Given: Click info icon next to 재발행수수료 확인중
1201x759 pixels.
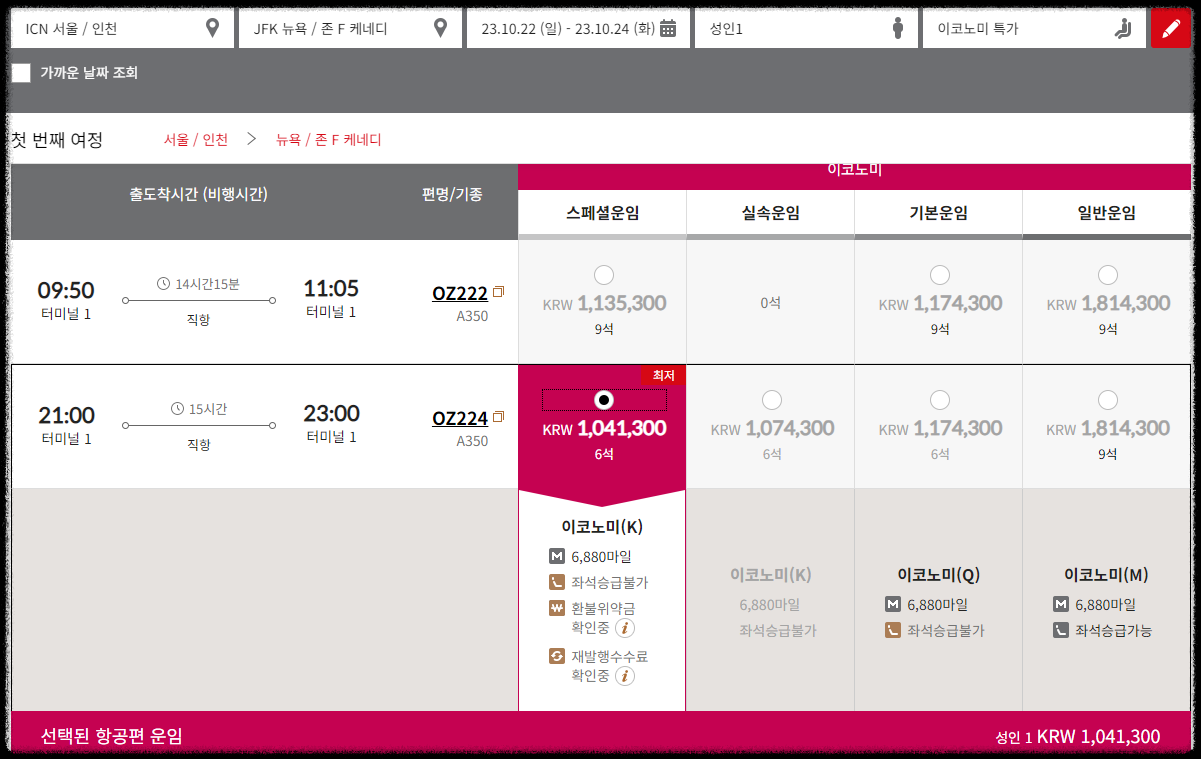Looking at the screenshot, I should tap(625, 676).
